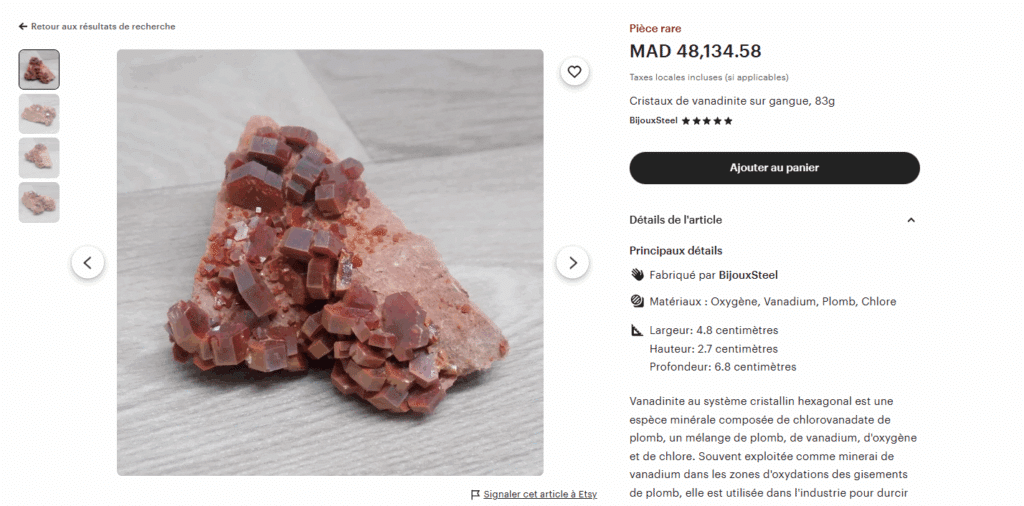The image size is (1024, 506).
Task: Click the five-star shop rating
Action: pos(707,121)
